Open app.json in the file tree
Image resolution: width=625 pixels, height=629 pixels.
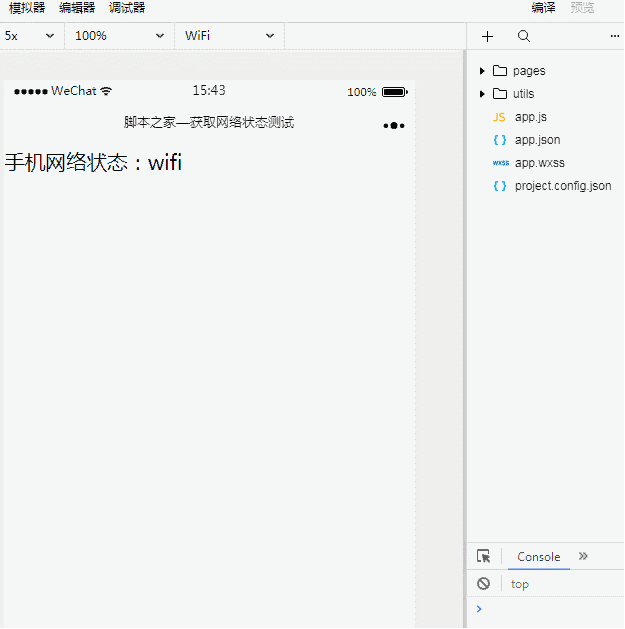click(537, 140)
